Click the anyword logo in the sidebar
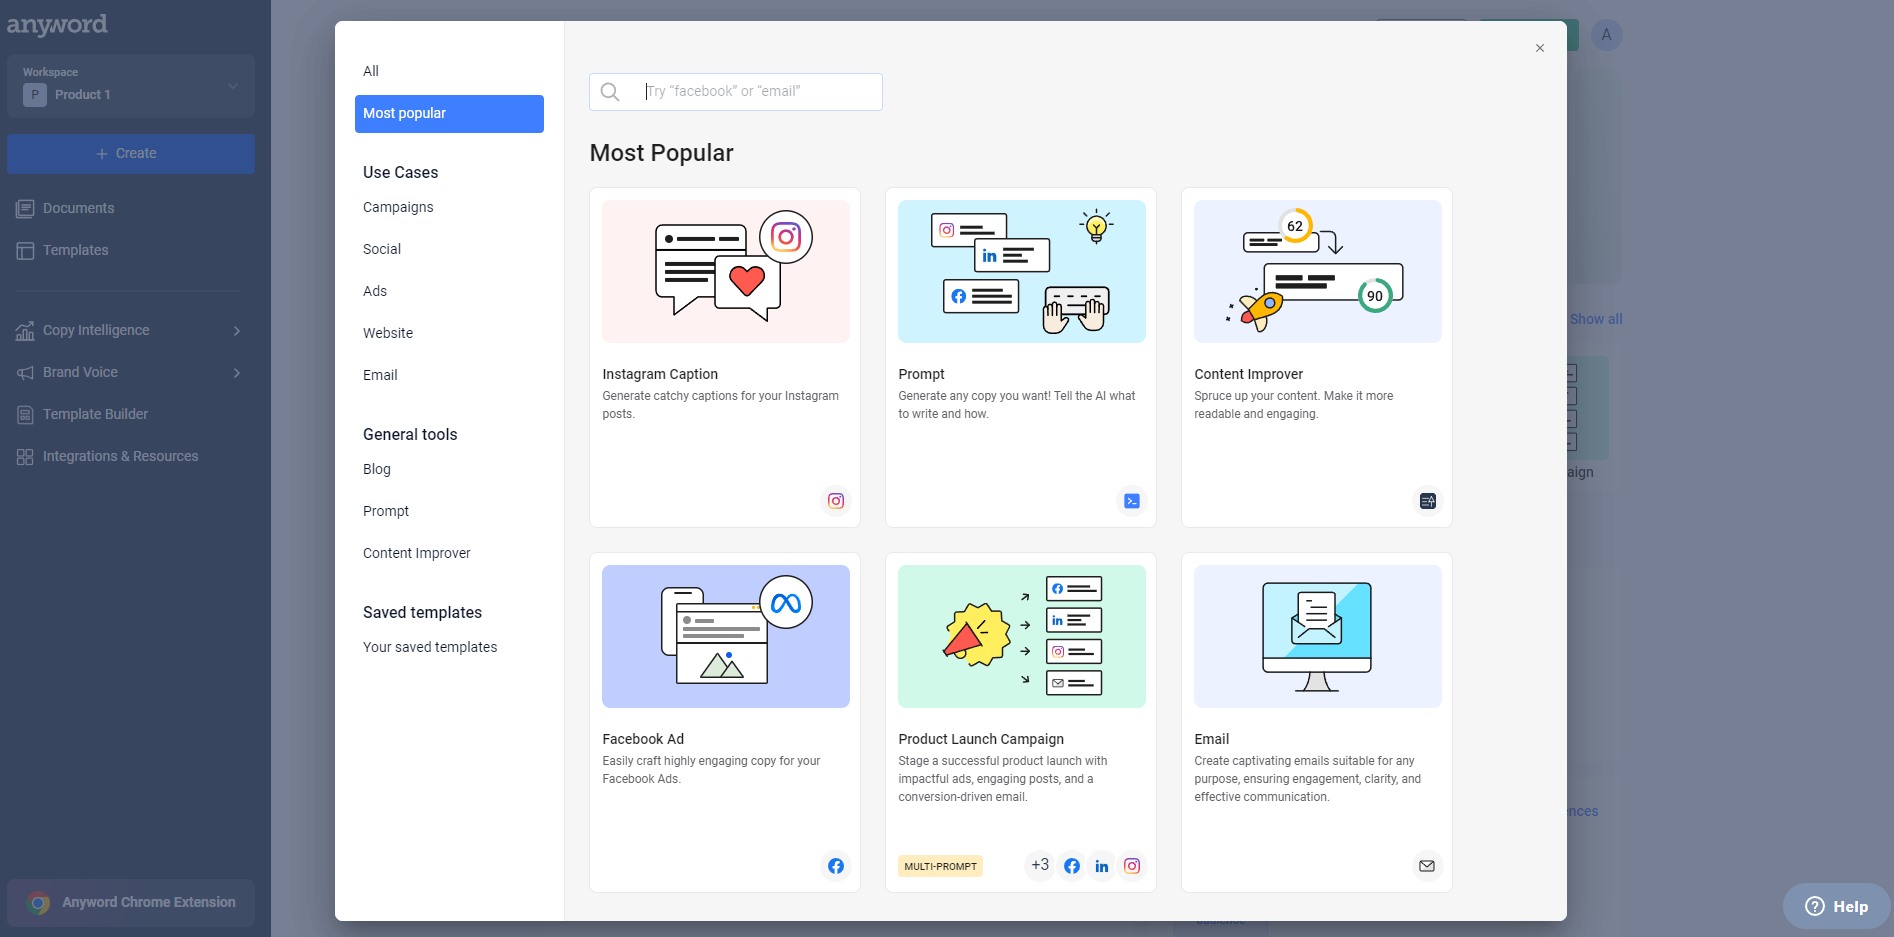The width and height of the screenshot is (1894, 937). [x=57, y=25]
